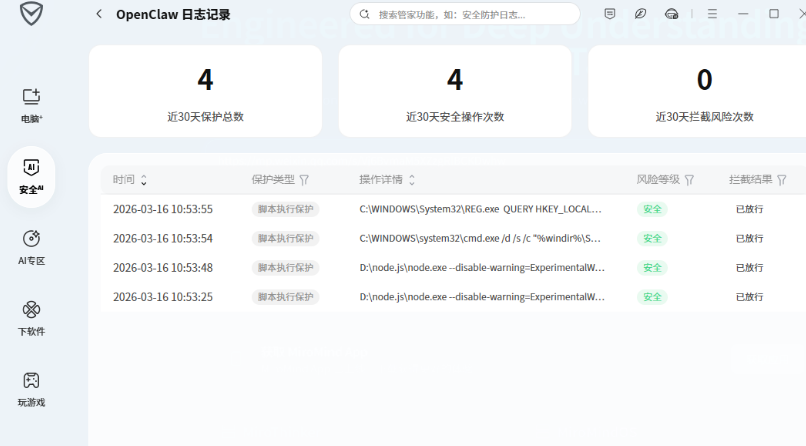The height and width of the screenshot is (446, 806).
Task: Open the 电脑 section in the sidebar
Action: tap(31, 104)
